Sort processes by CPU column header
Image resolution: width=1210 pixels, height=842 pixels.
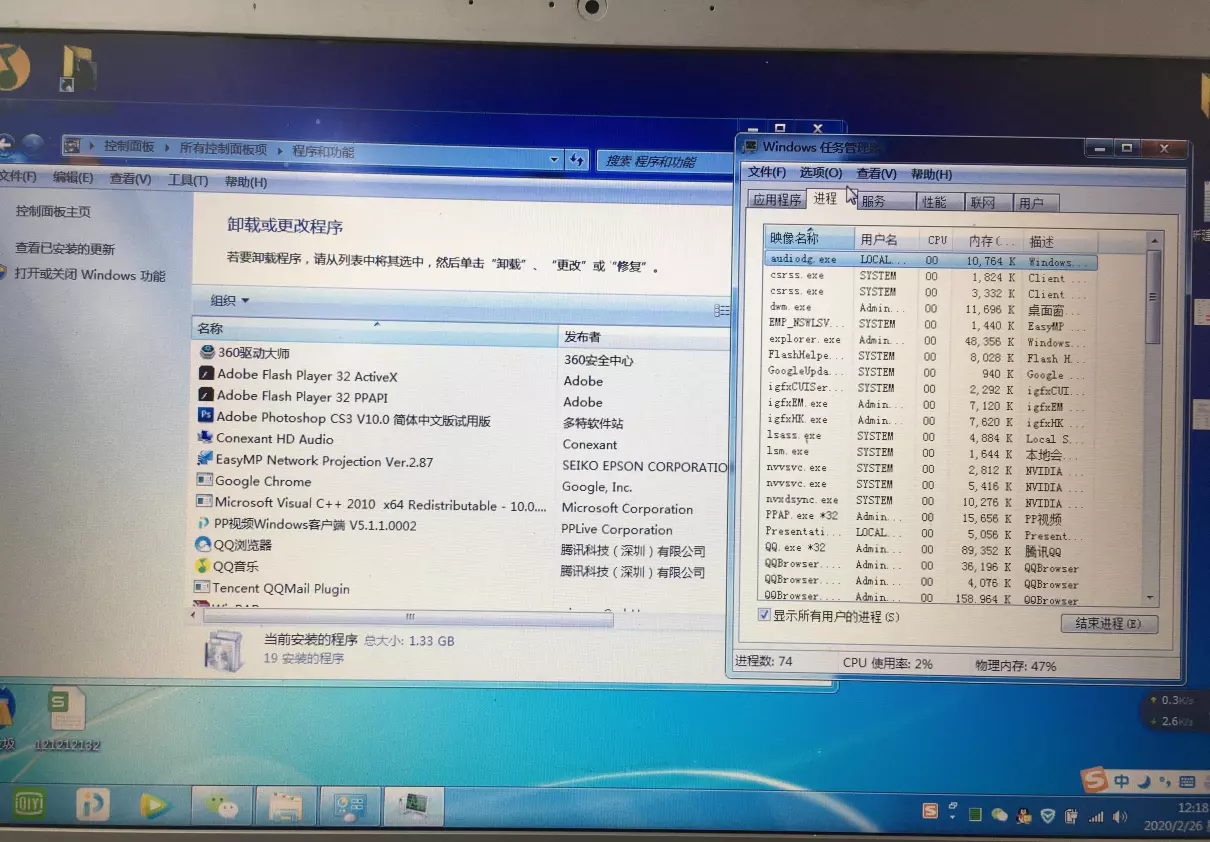(936, 240)
